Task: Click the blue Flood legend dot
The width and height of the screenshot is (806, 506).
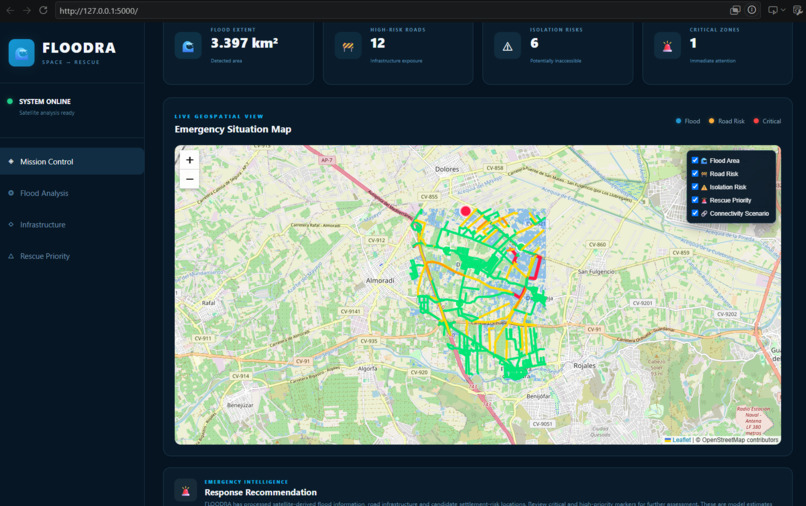Action: [x=679, y=121]
